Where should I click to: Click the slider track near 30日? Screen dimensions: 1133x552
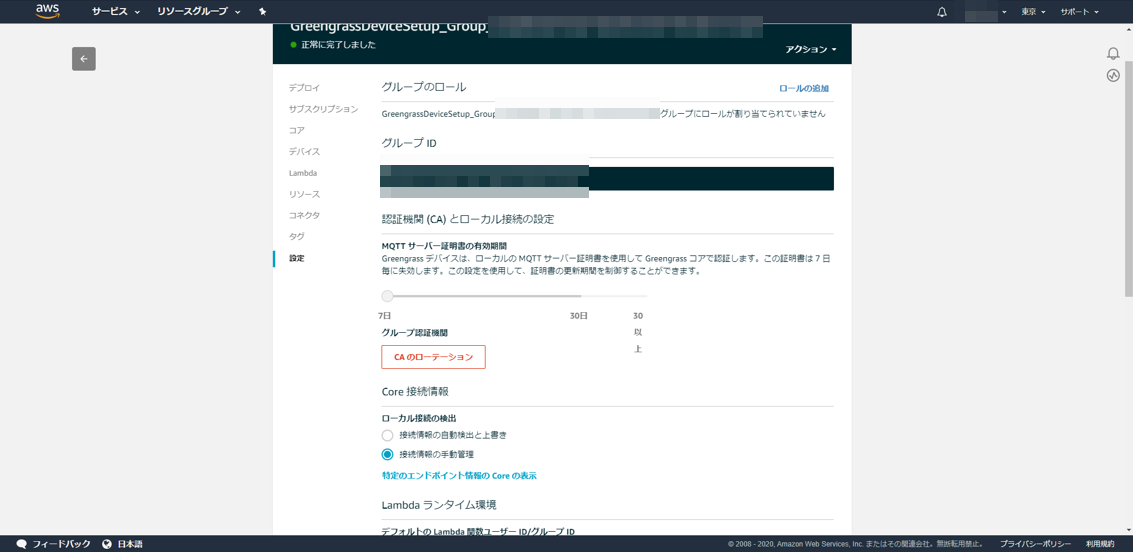click(580, 296)
